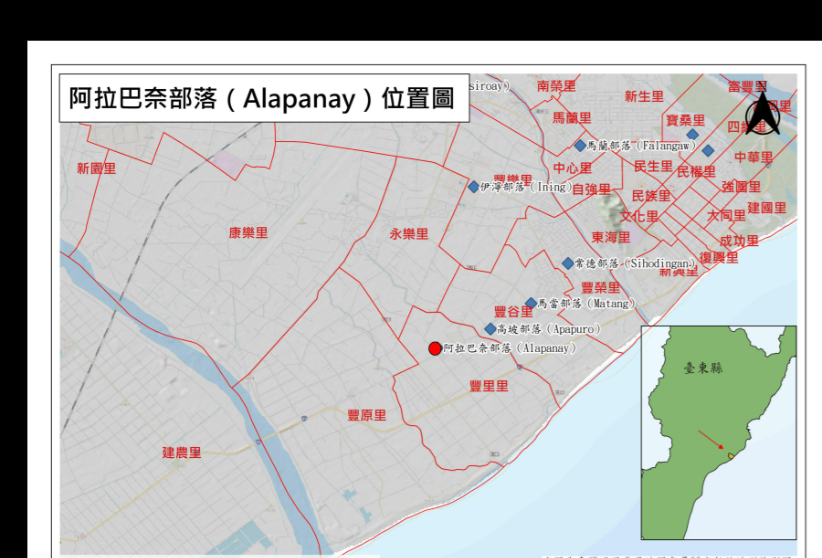
Task: Click the 豐原里 area label
Action: pos(366,415)
